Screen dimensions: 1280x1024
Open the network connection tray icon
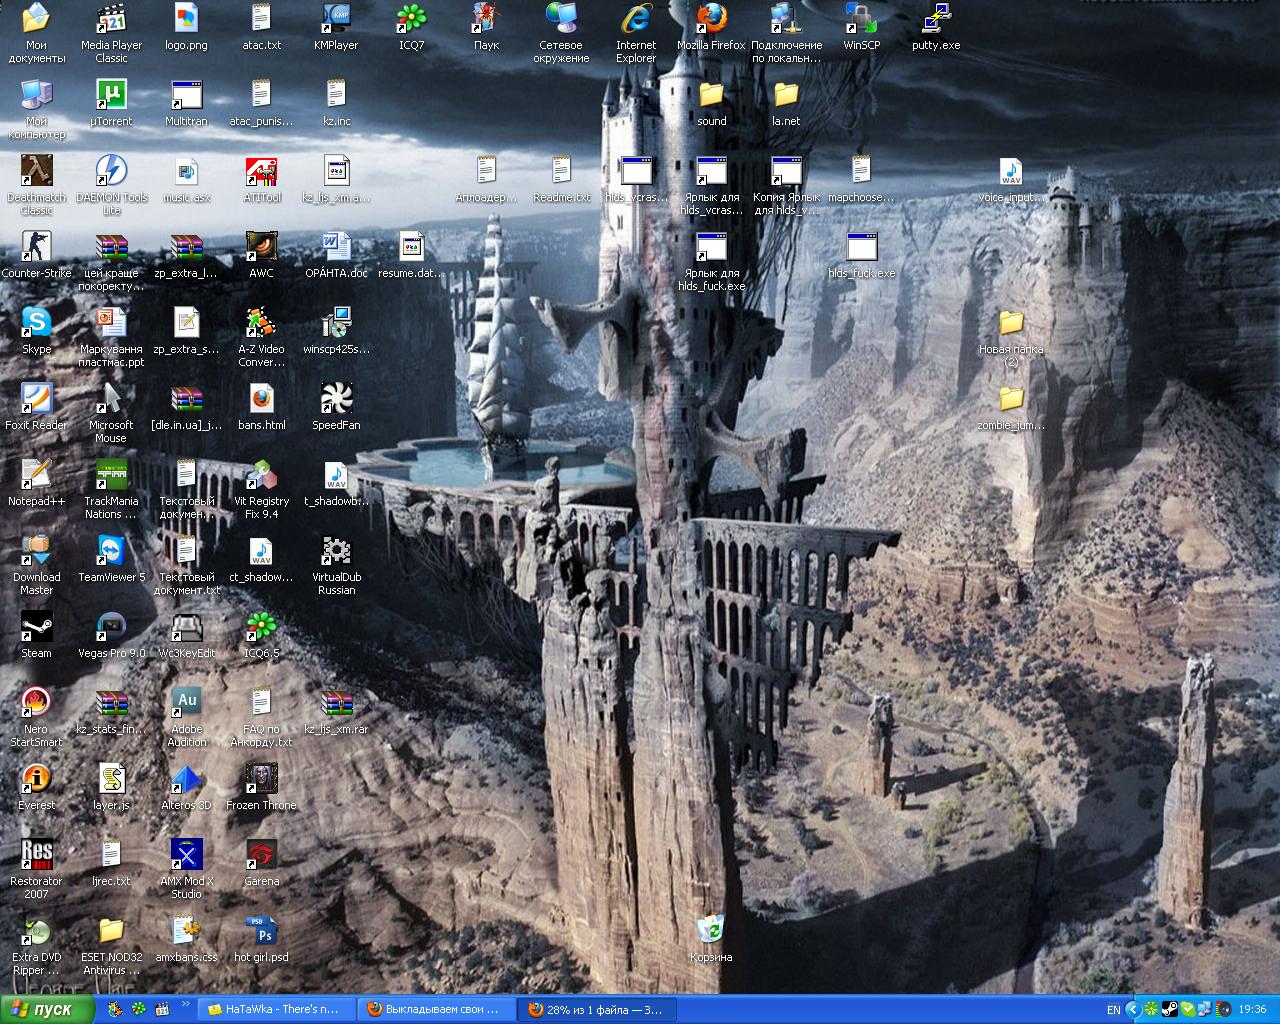coord(1203,1010)
